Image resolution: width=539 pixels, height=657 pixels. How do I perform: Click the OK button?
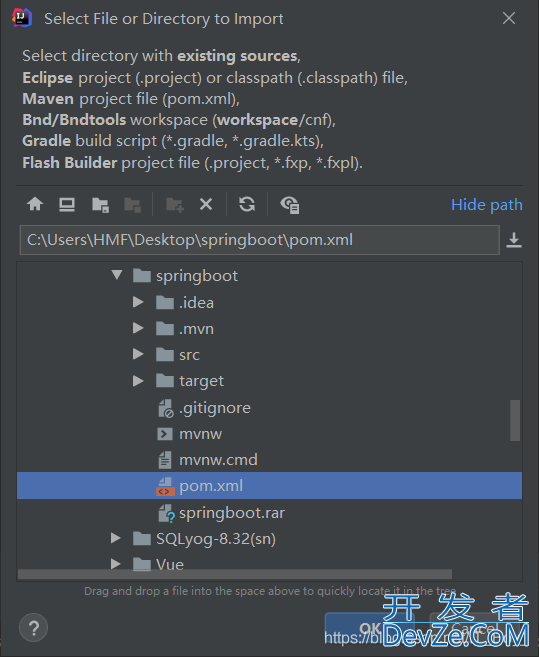(370, 628)
